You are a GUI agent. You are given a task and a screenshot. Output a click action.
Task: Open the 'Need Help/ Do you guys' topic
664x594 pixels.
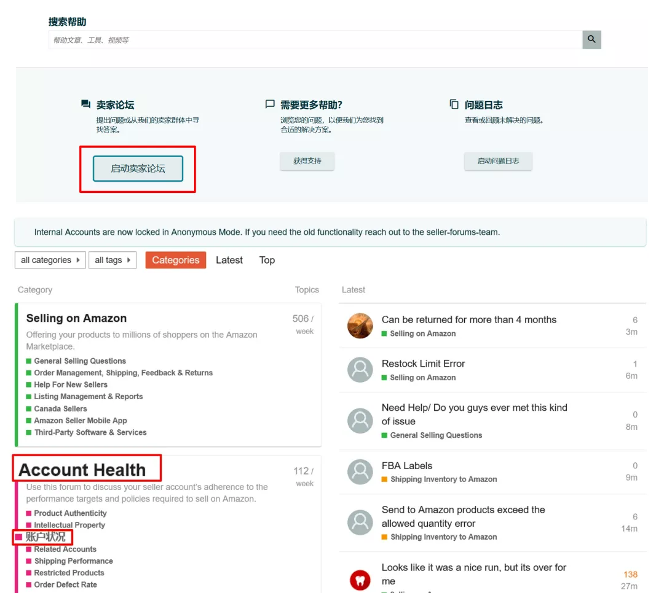(x=474, y=414)
